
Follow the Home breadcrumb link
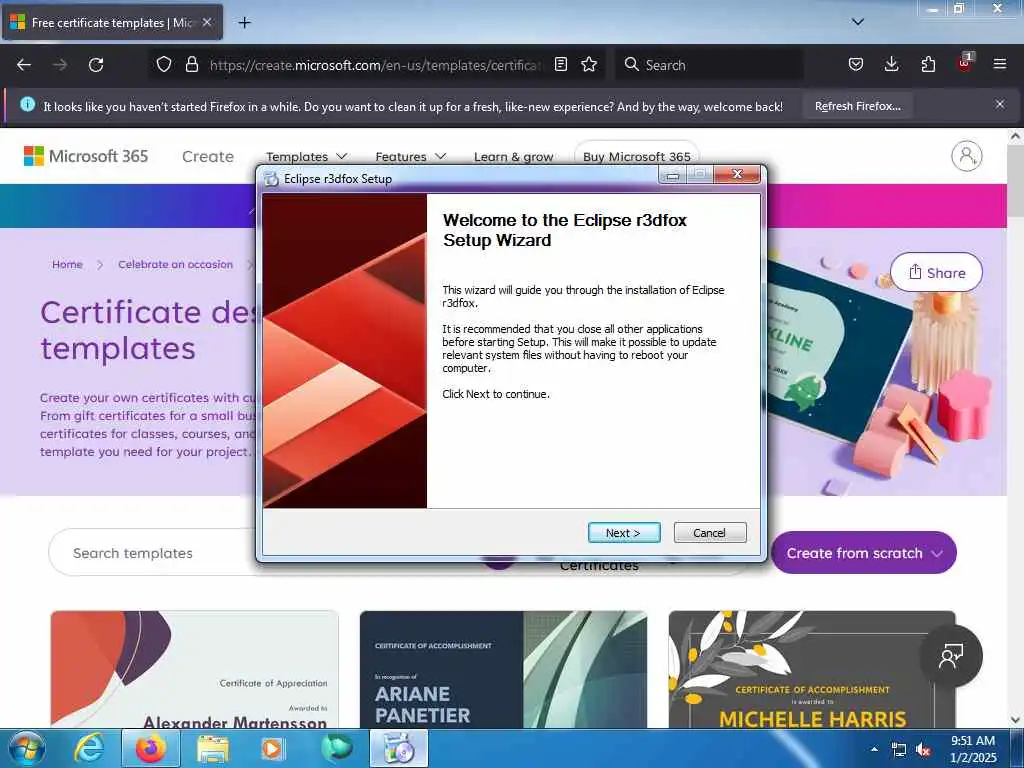67,264
